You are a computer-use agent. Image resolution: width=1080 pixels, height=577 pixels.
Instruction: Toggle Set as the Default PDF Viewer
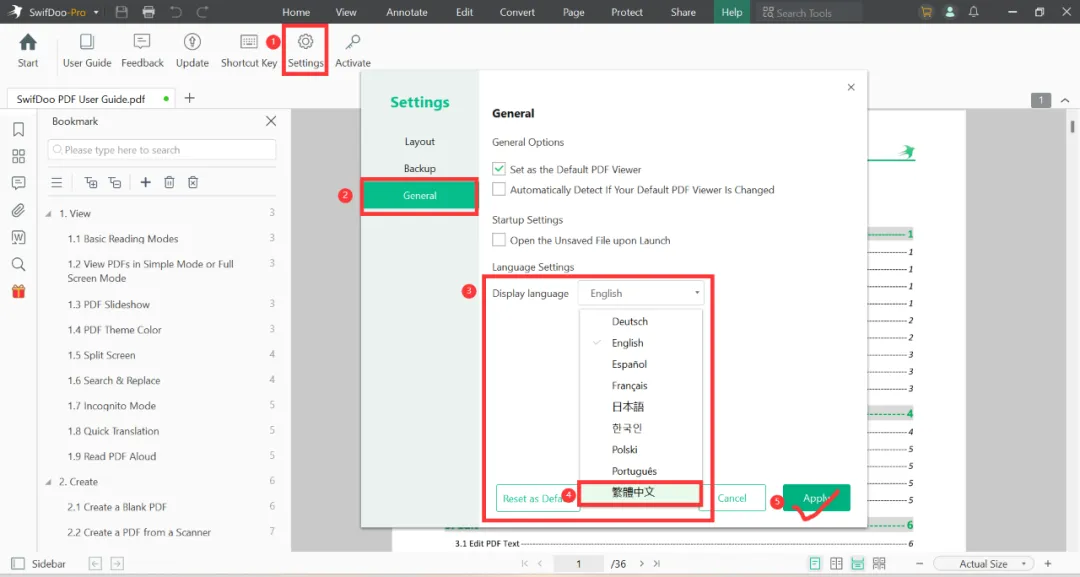click(x=499, y=169)
